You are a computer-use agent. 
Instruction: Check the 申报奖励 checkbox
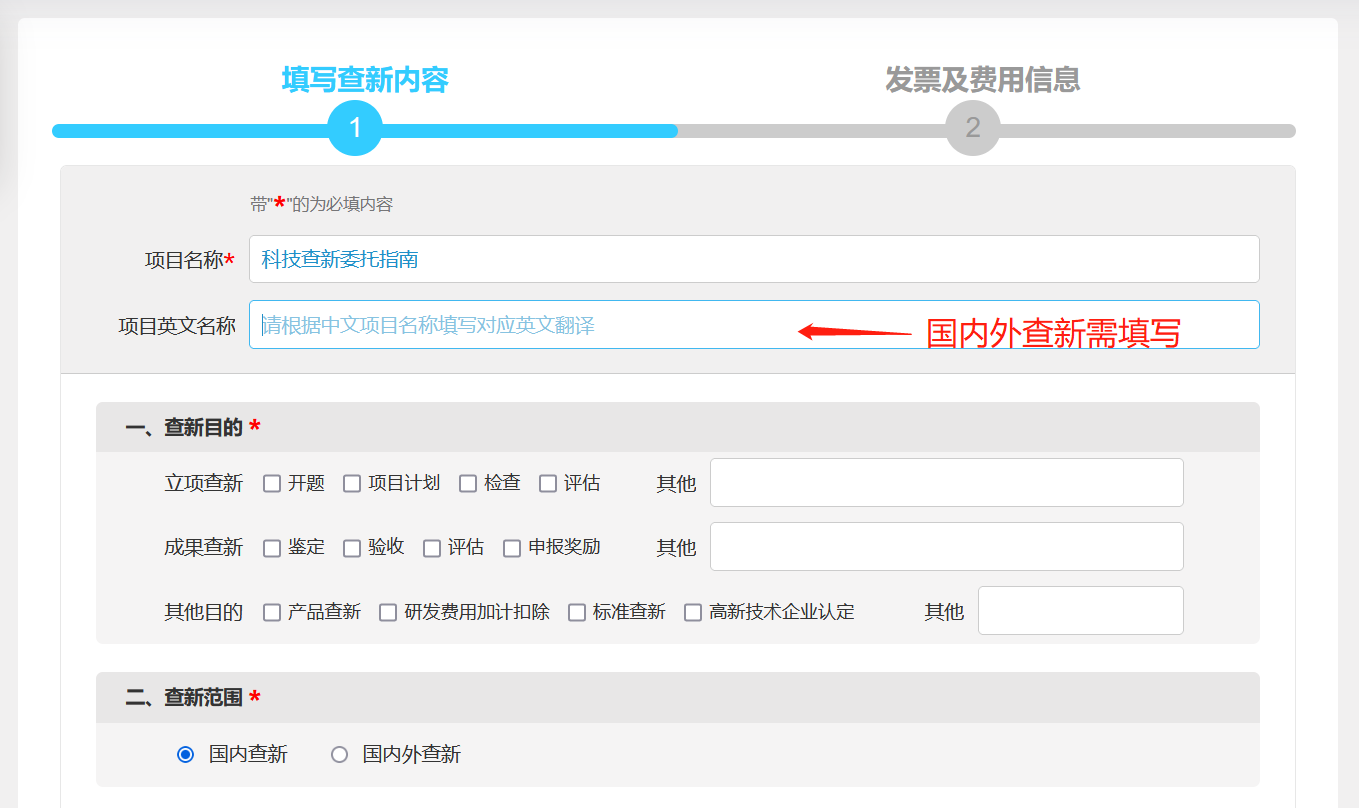click(x=512, y=548)
